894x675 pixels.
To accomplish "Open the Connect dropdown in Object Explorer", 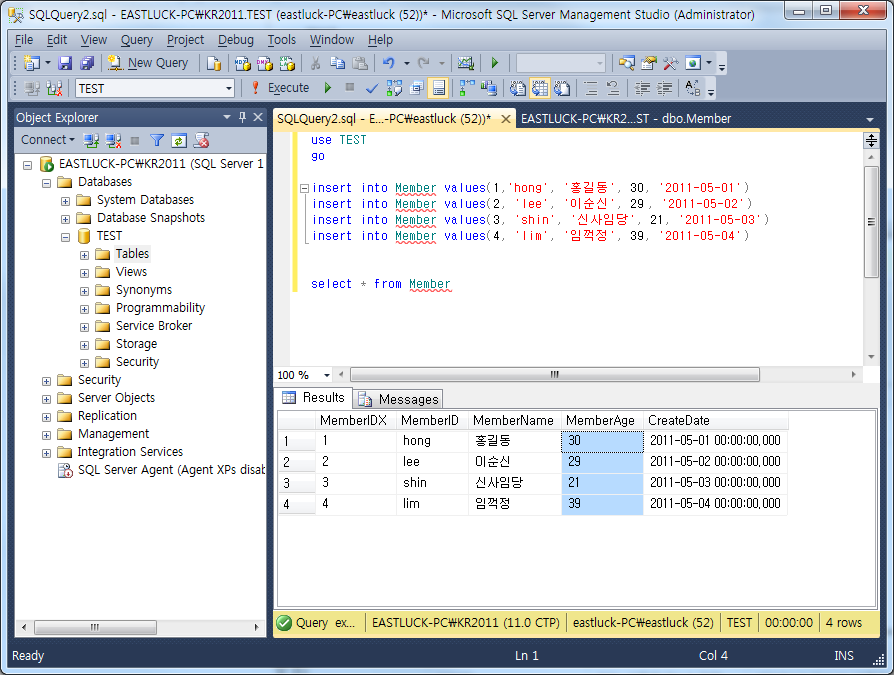I will pos(48,140).
